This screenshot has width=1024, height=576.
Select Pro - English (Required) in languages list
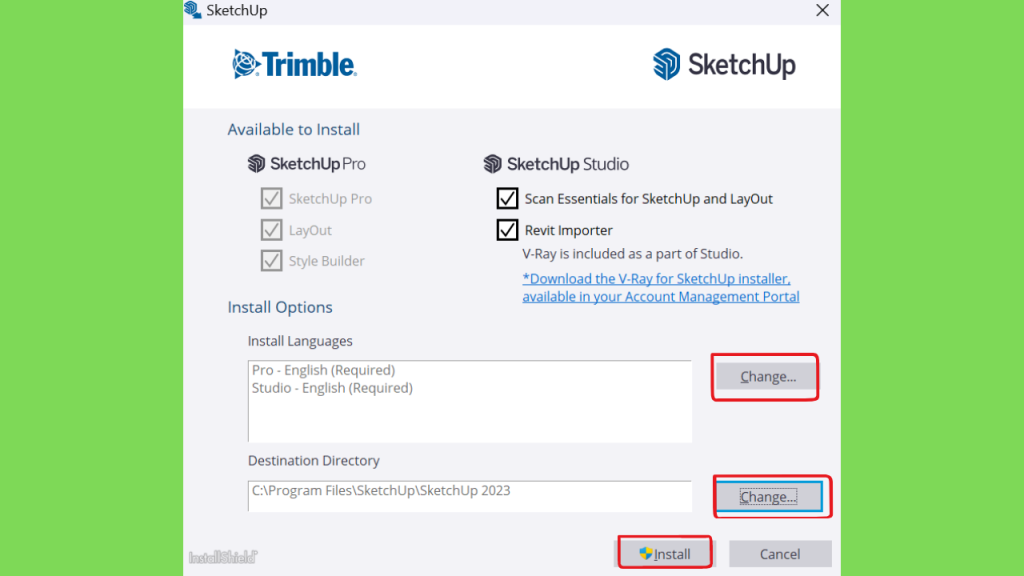tap(323, 370)
